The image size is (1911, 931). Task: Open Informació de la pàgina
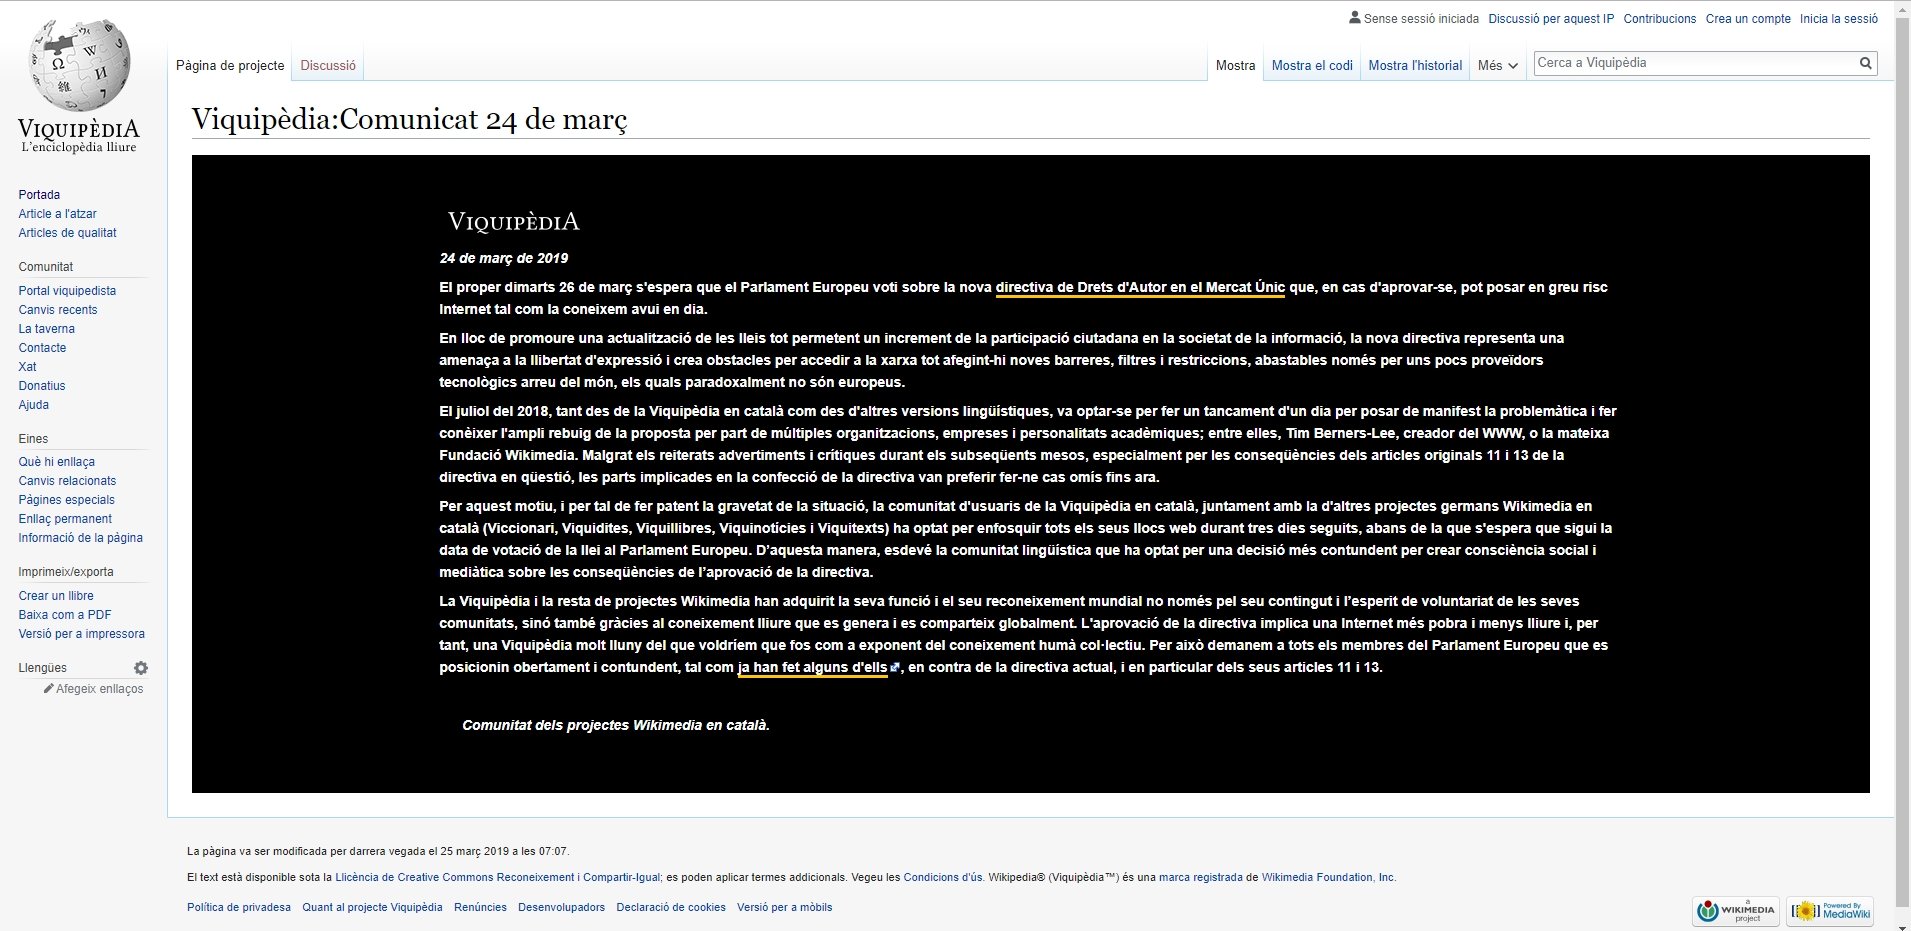pos(80,538)
